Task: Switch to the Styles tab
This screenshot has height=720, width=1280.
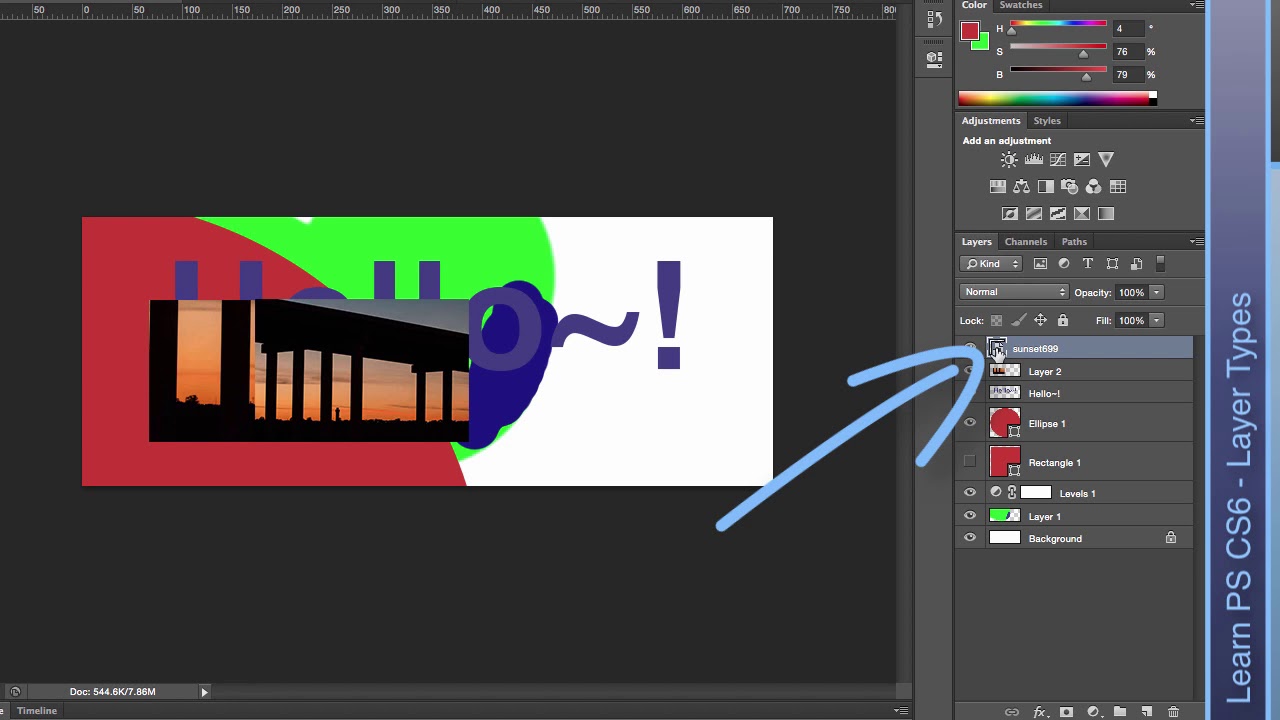Action: tap(1047, 121)
